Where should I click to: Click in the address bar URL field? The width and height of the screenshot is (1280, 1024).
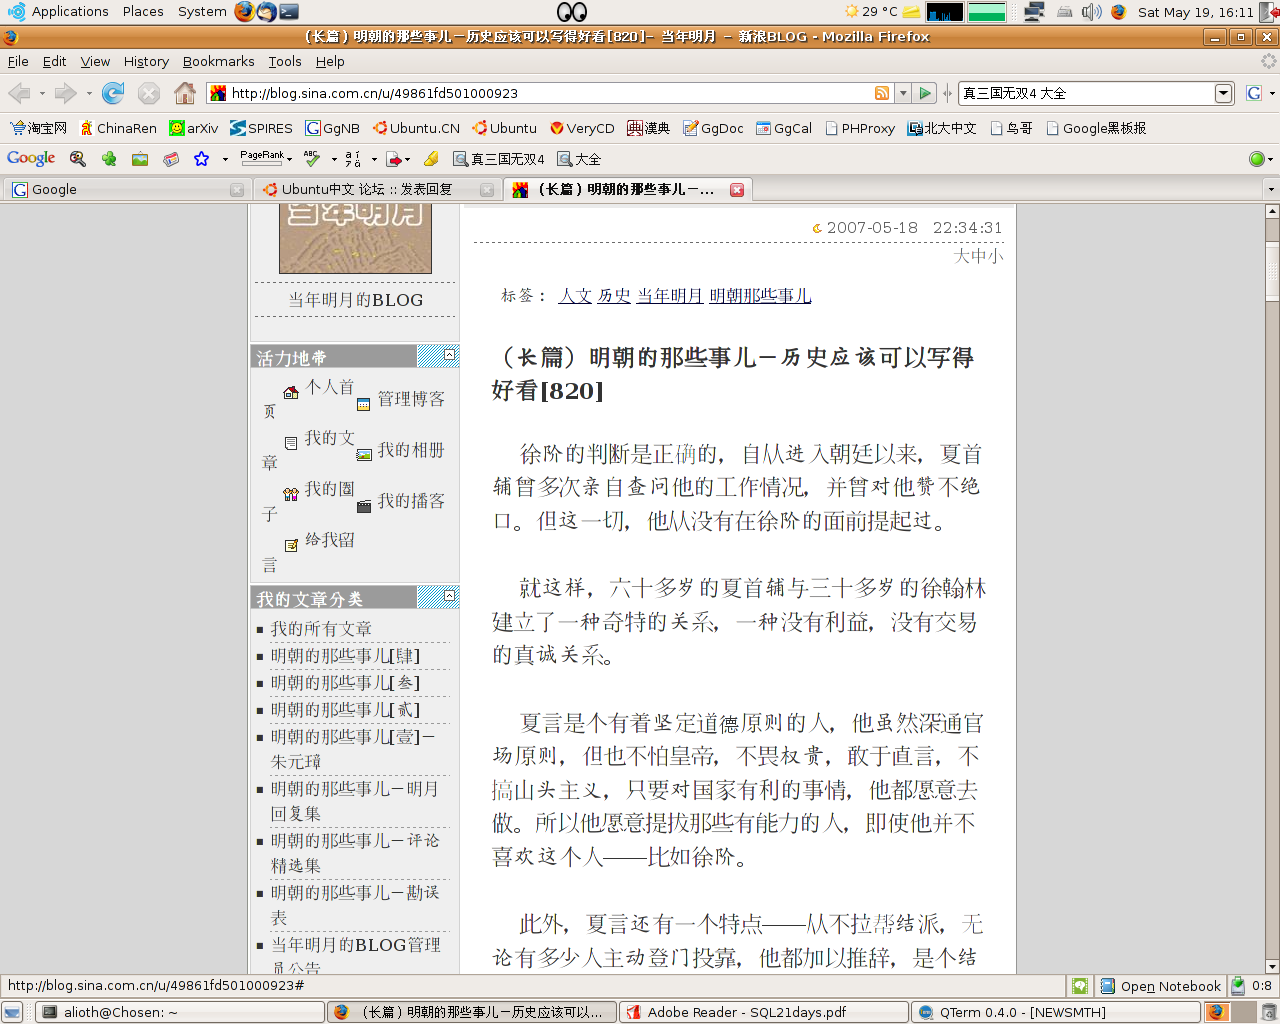(x=550, y=93)
